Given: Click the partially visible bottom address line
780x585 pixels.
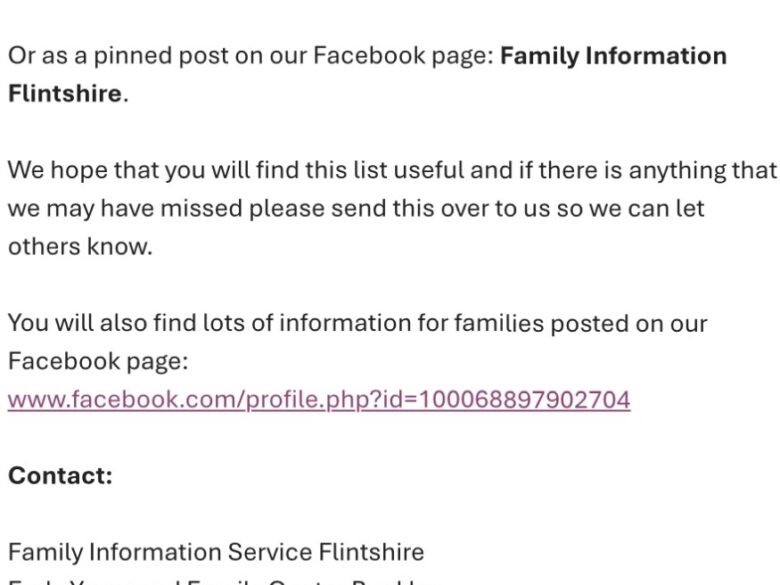Looking at the screenshot, I should pos(220,582).
